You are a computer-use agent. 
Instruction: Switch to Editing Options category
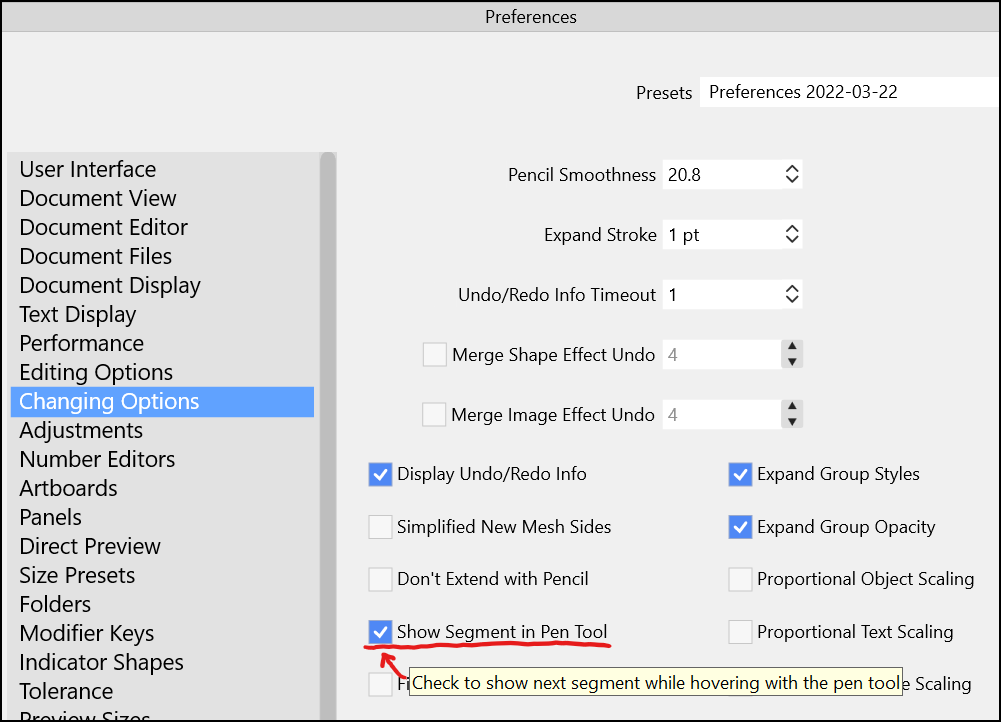click(96, 372)
